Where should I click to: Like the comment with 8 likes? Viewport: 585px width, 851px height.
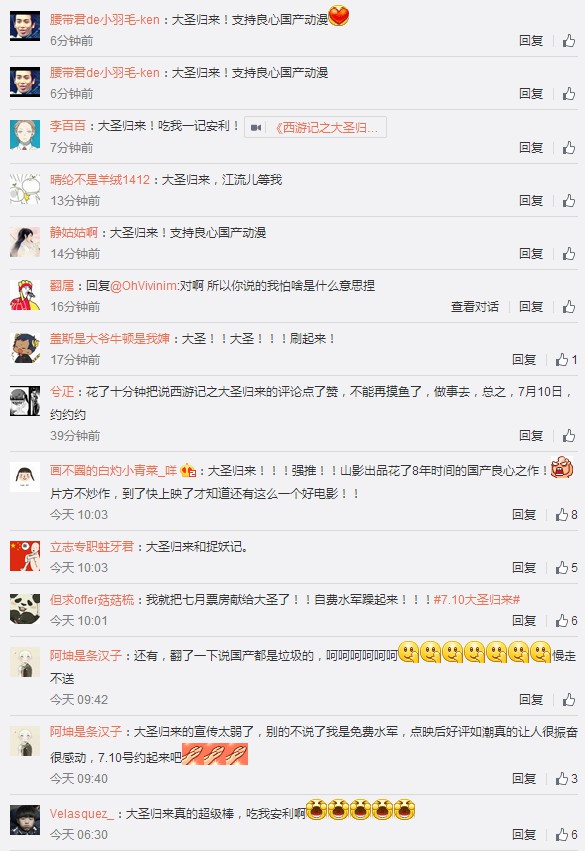click(566, 515)
